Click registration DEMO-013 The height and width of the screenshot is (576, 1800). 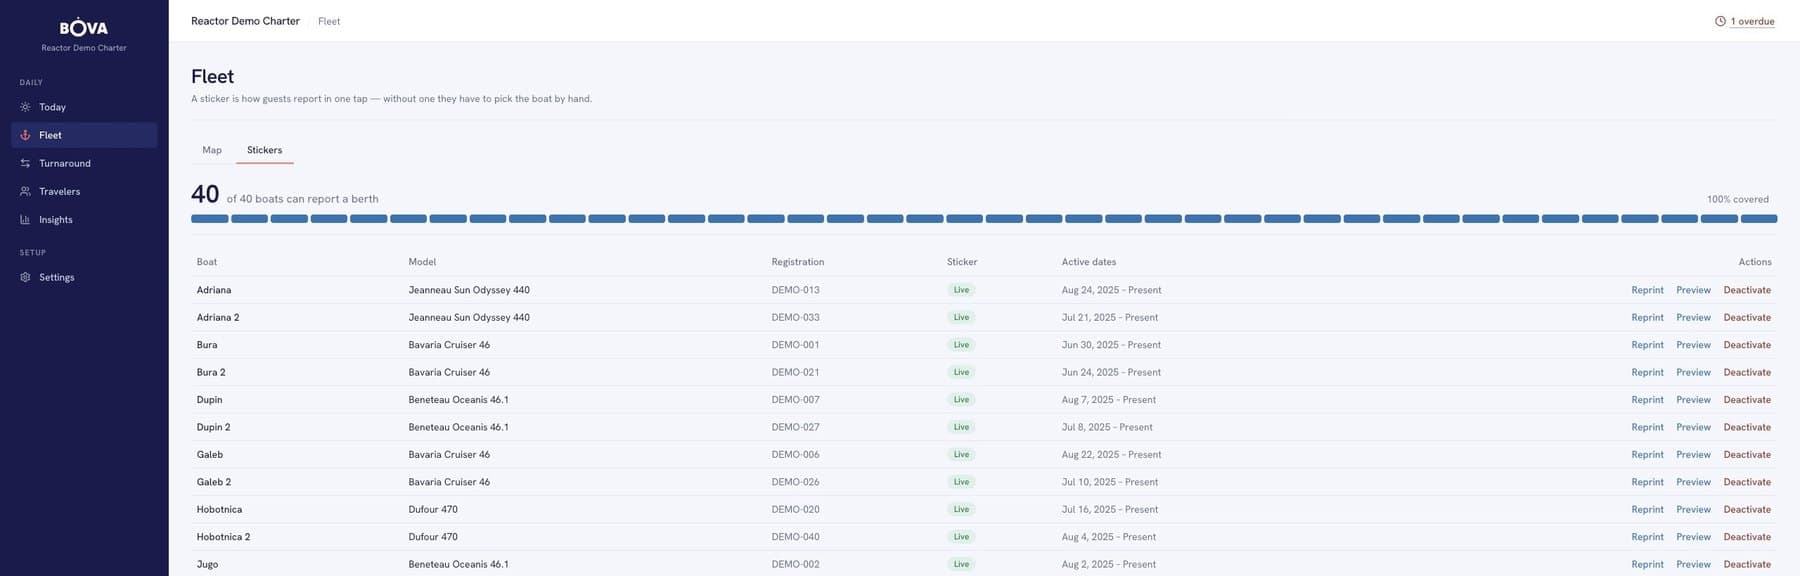tap(795, 290)
